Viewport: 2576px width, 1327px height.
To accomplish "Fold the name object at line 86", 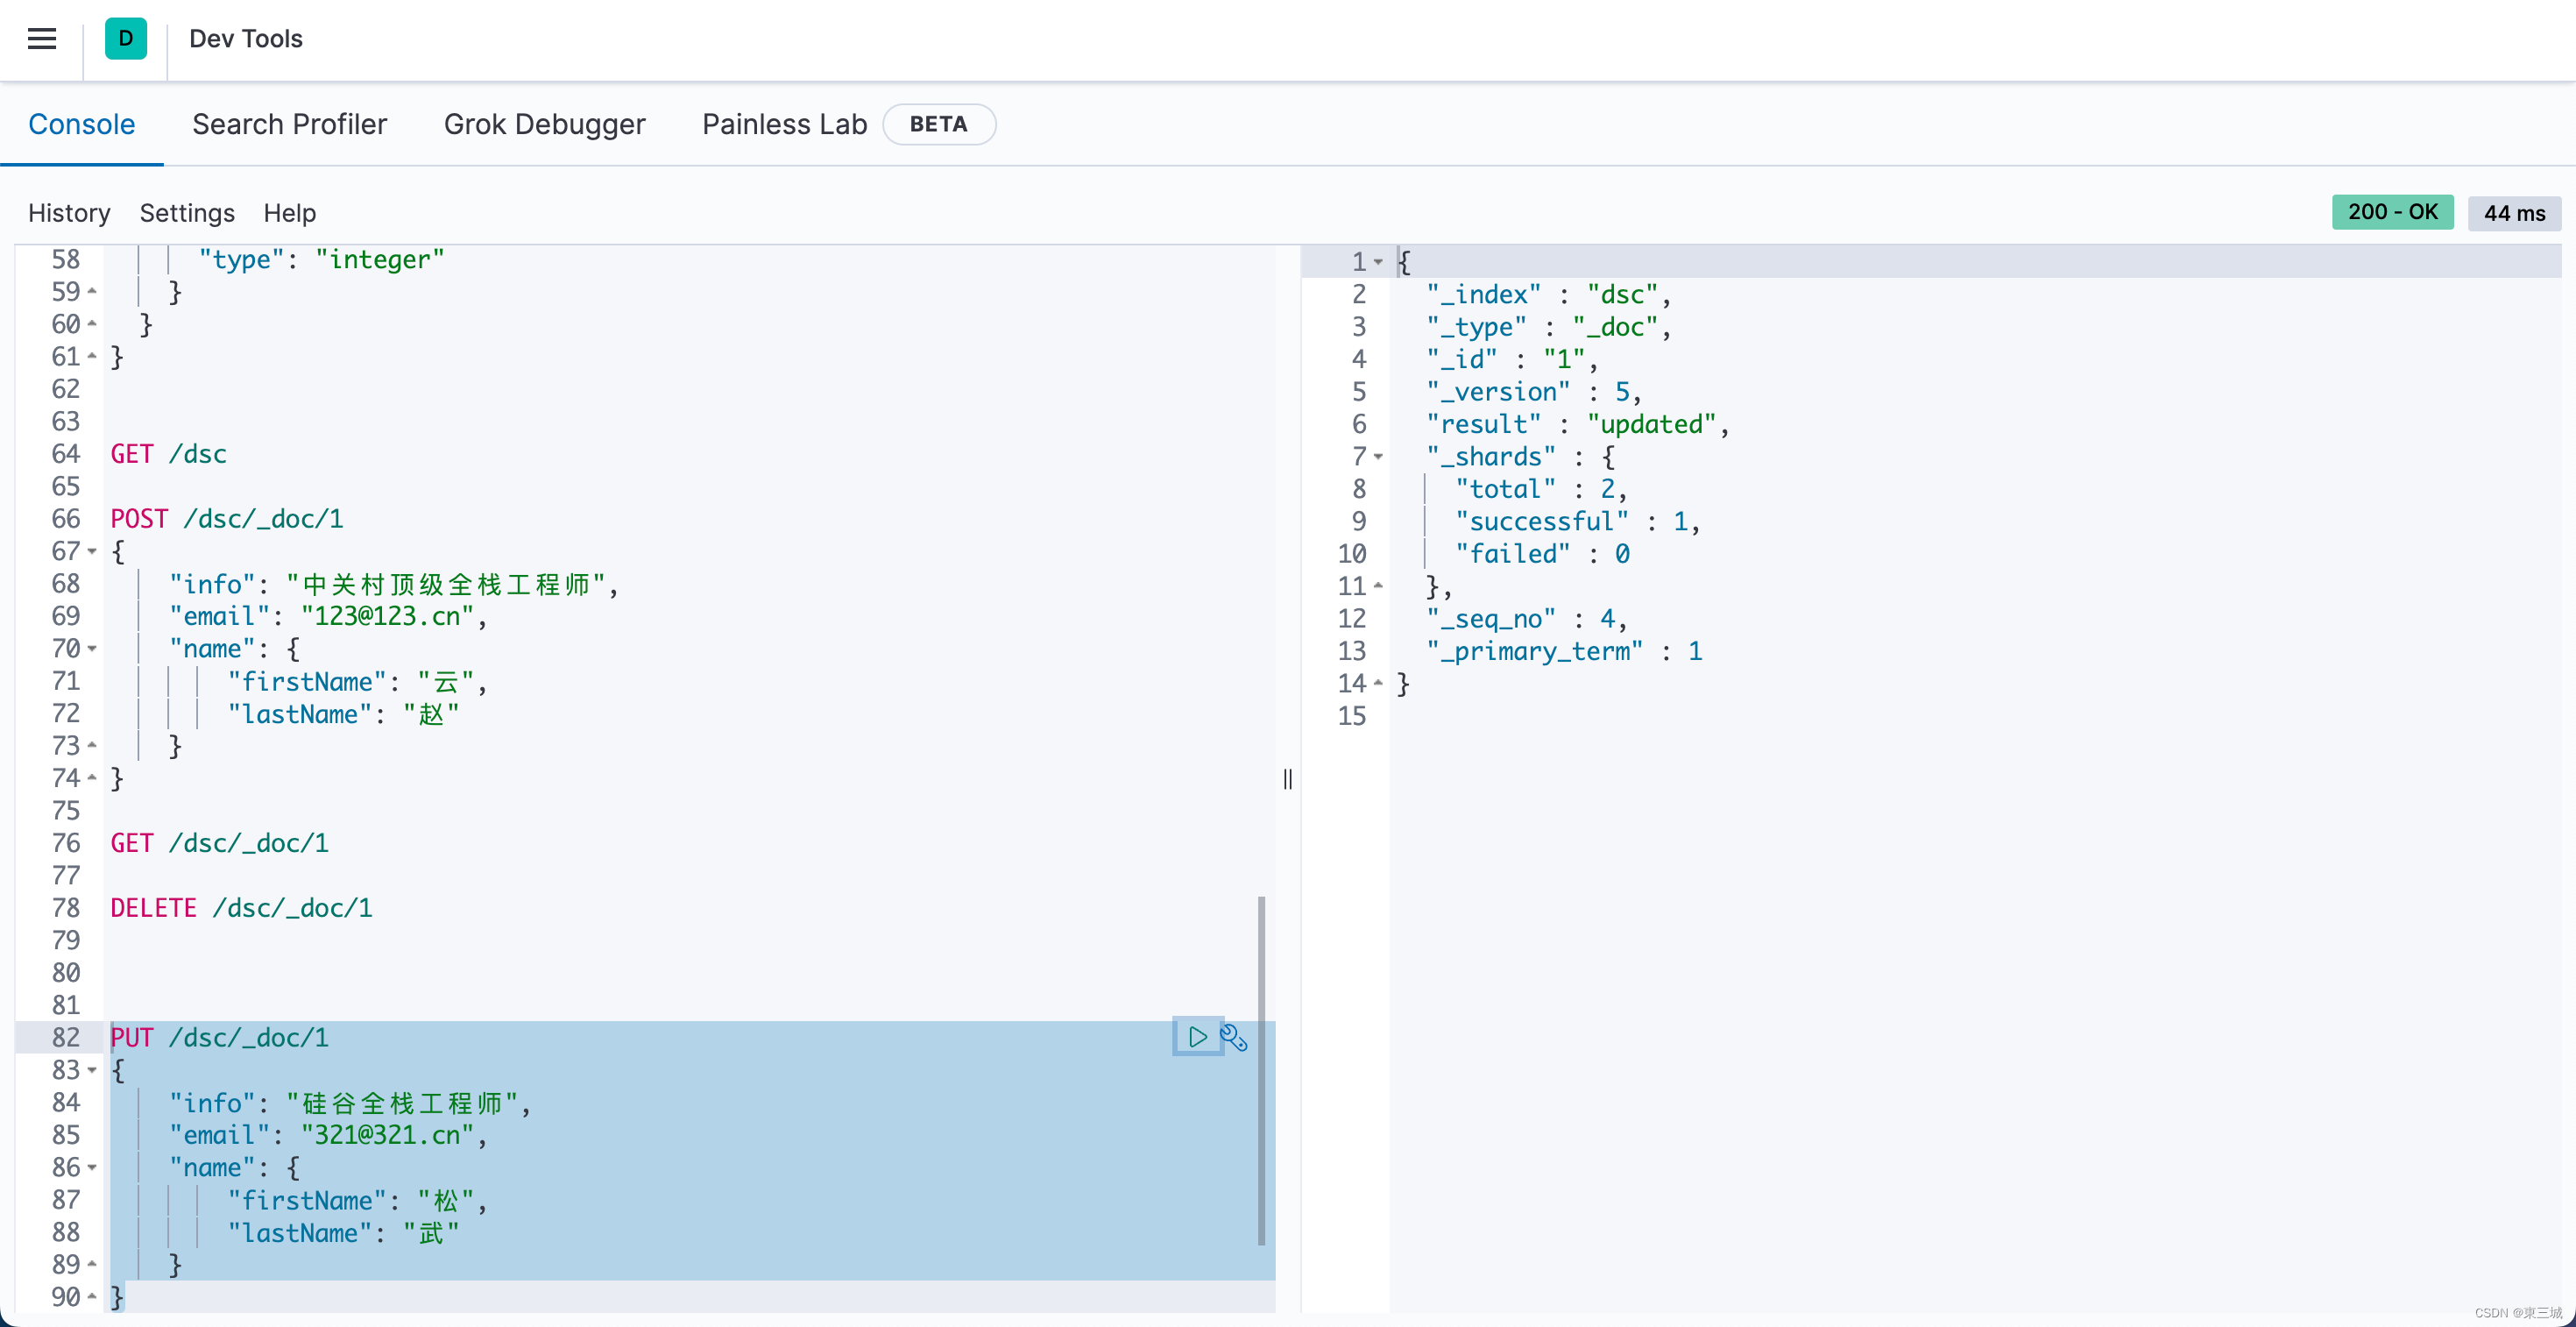I will (x=92, y=1168).
